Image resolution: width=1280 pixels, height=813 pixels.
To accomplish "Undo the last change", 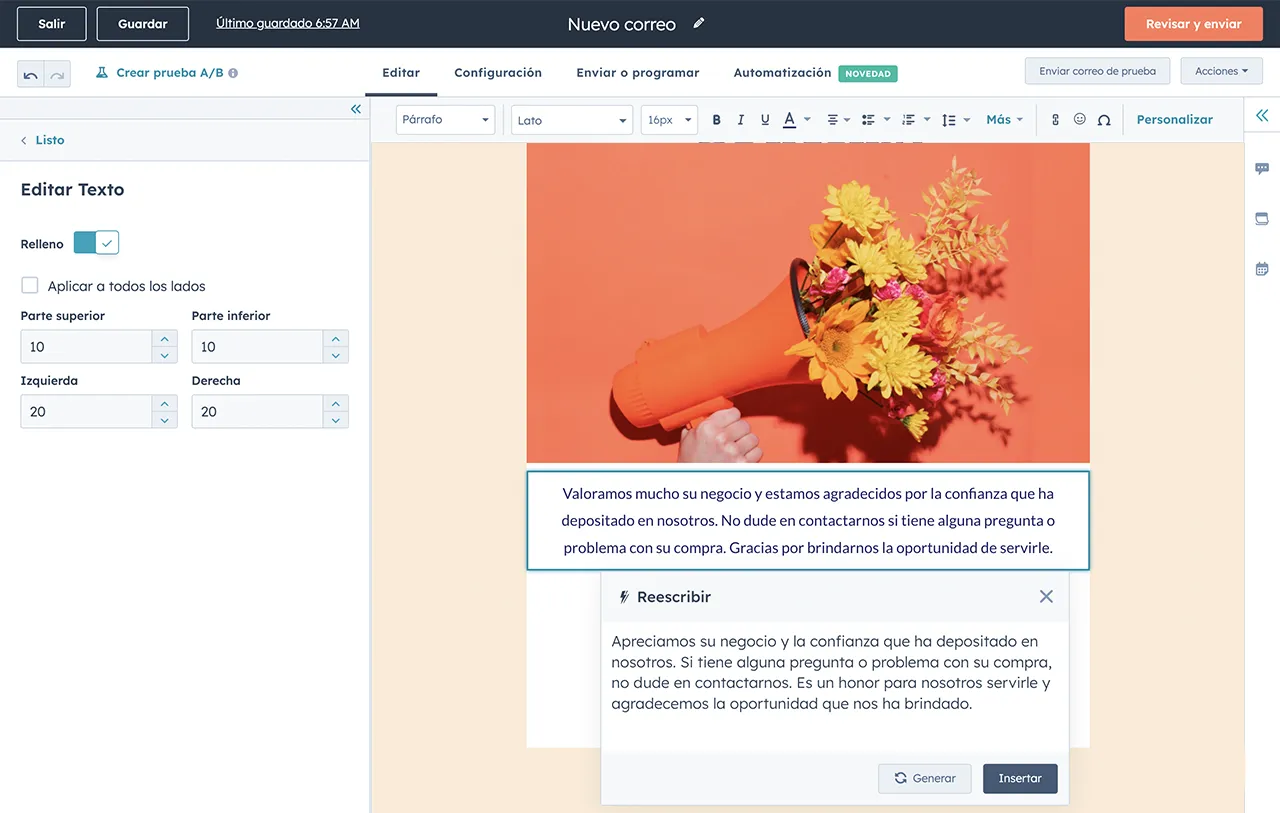I will (x=31, y=73).
